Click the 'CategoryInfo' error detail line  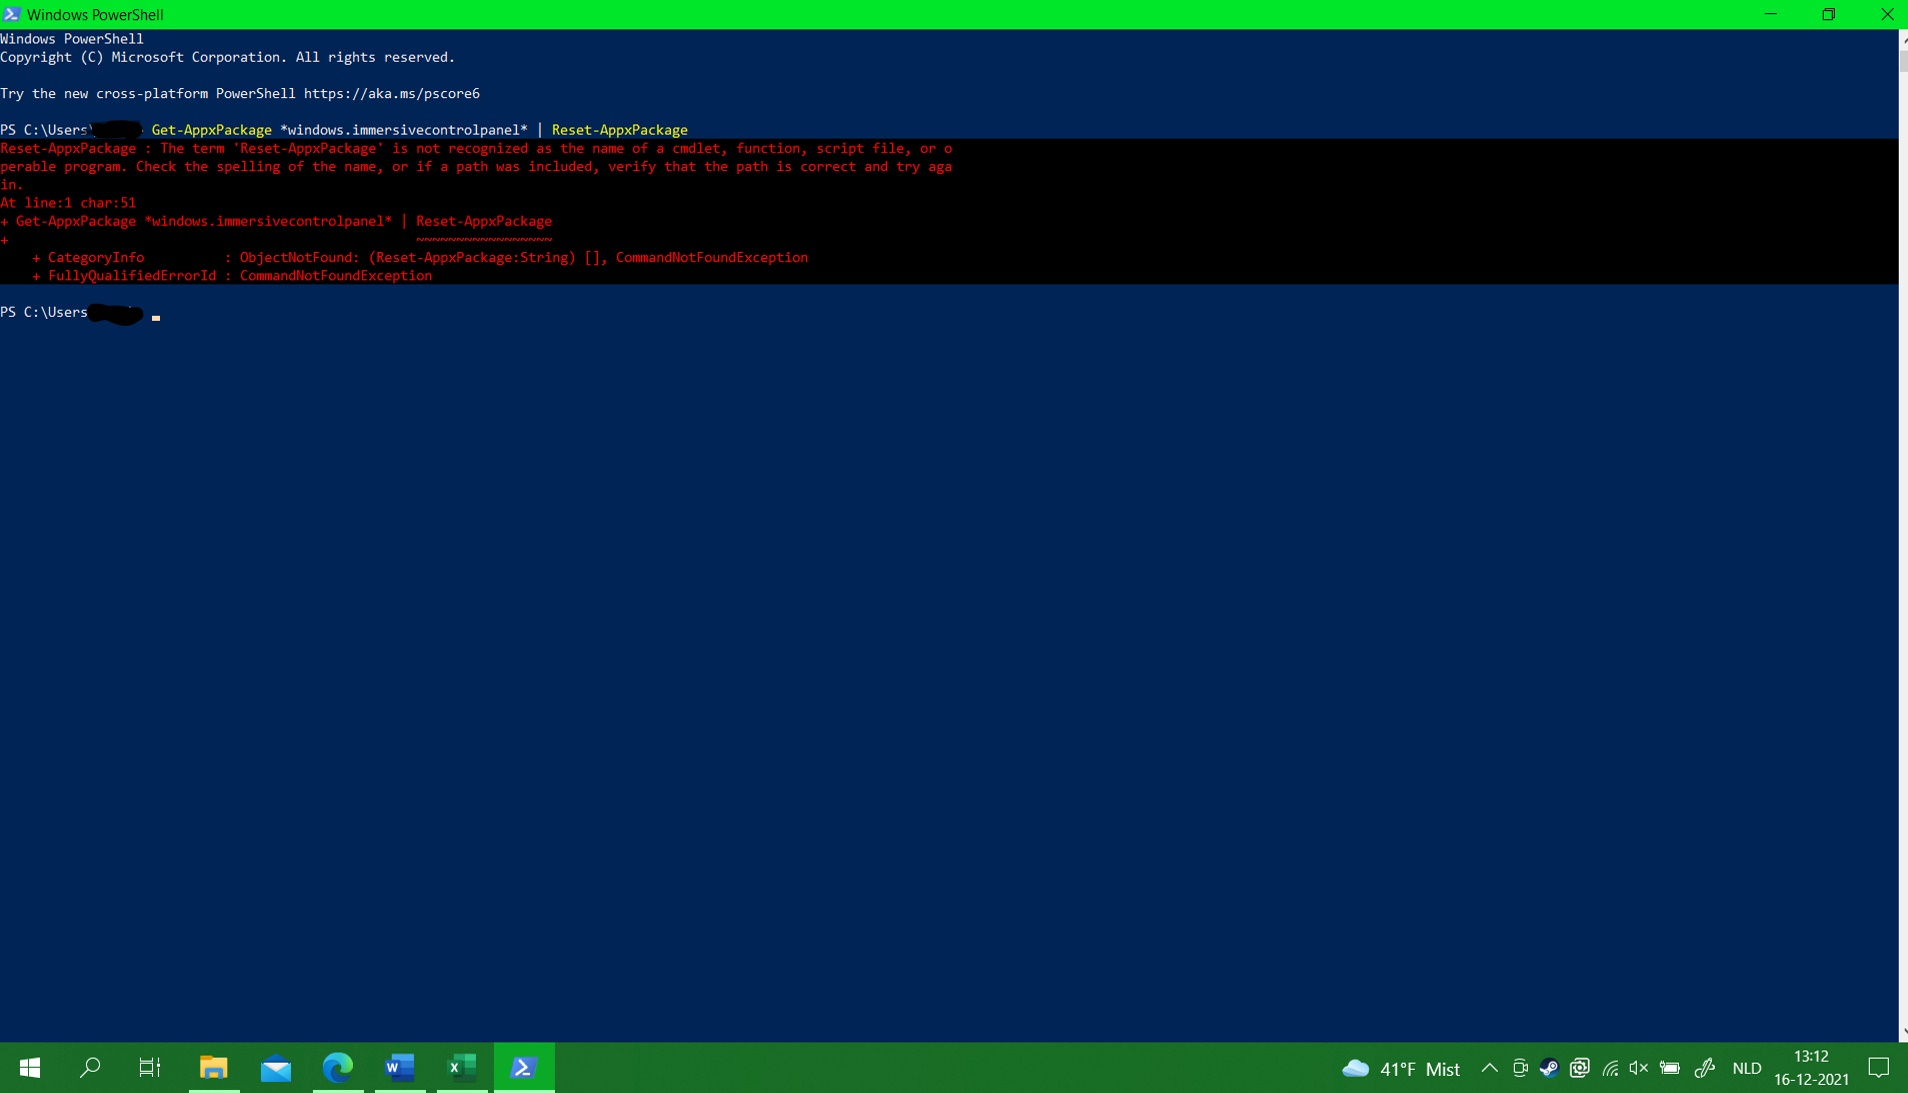point(420,258)
